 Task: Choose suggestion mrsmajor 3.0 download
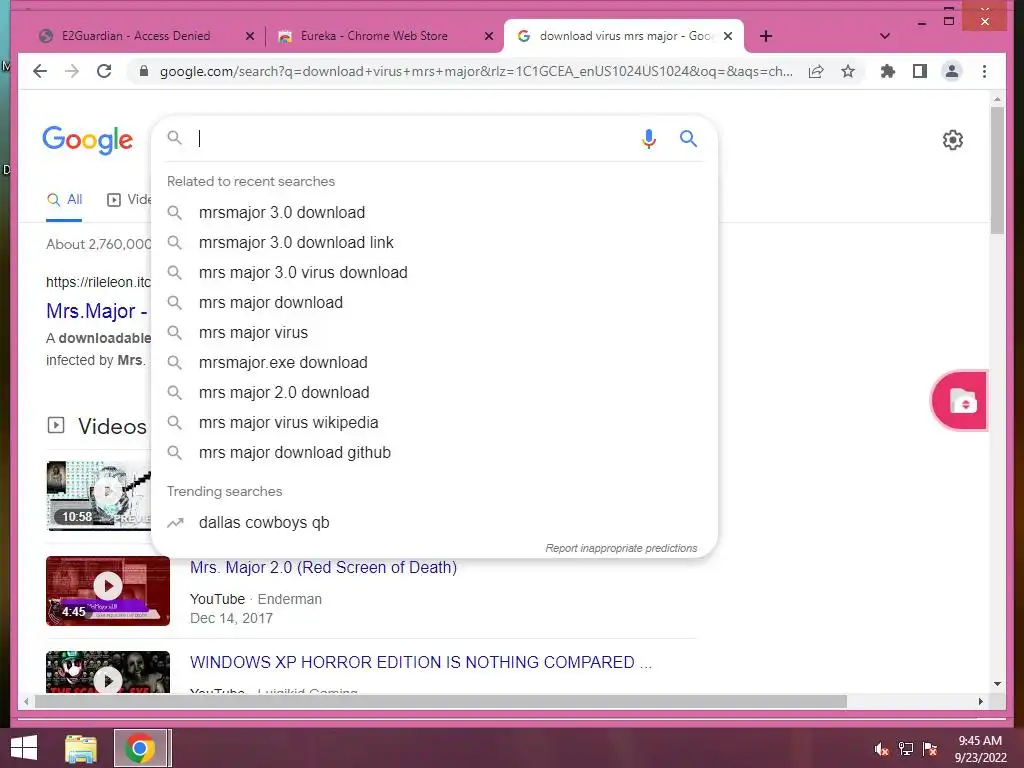click(x=434, y=212)
